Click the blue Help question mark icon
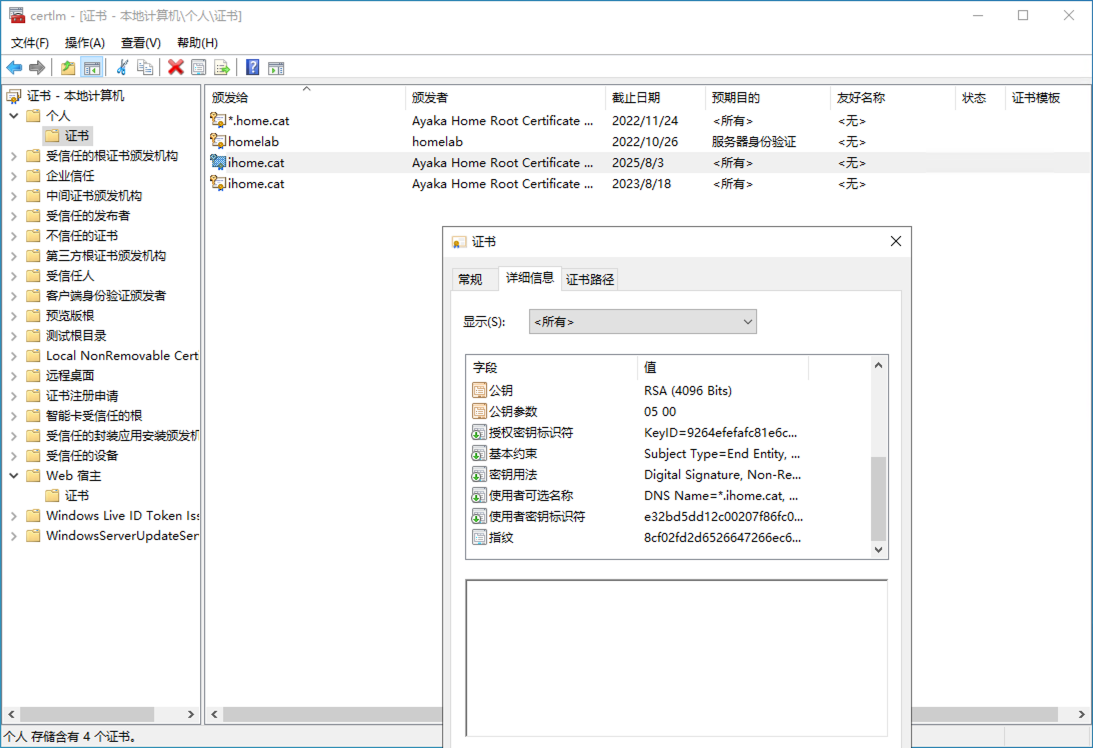 pyautogui.click(x=253, y=67)
